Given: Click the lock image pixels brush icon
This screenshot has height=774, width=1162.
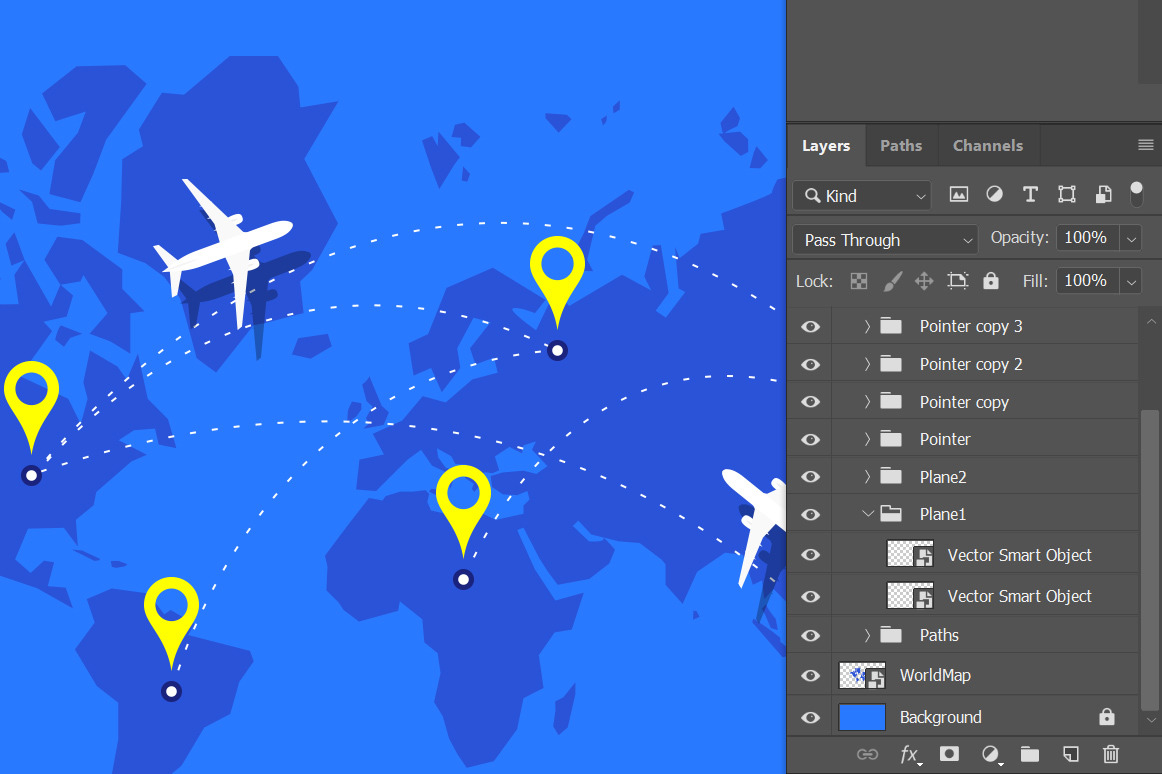Looking at the screenshot, I should pyautogui.click(x=892, y=281).
